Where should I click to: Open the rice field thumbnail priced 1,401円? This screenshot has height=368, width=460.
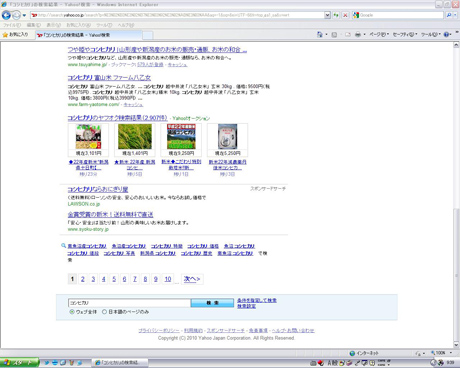(135, 137)
